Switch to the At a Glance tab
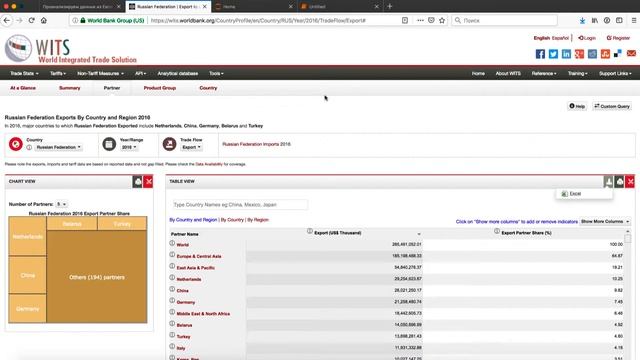Viewport: 640px width, 360px height. [x=23, y=88]
